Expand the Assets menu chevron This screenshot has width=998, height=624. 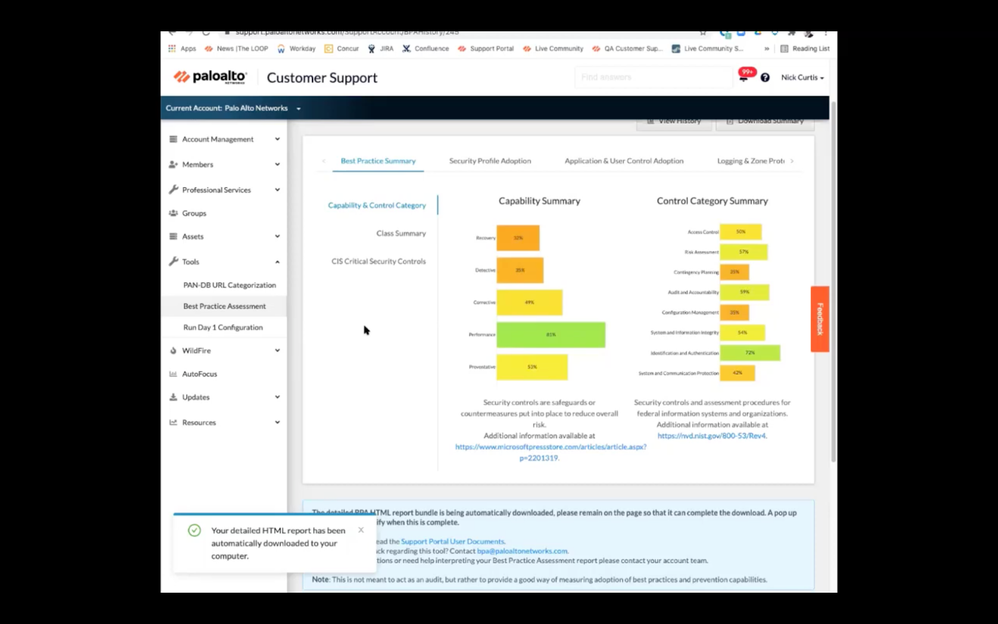[277, 236]
